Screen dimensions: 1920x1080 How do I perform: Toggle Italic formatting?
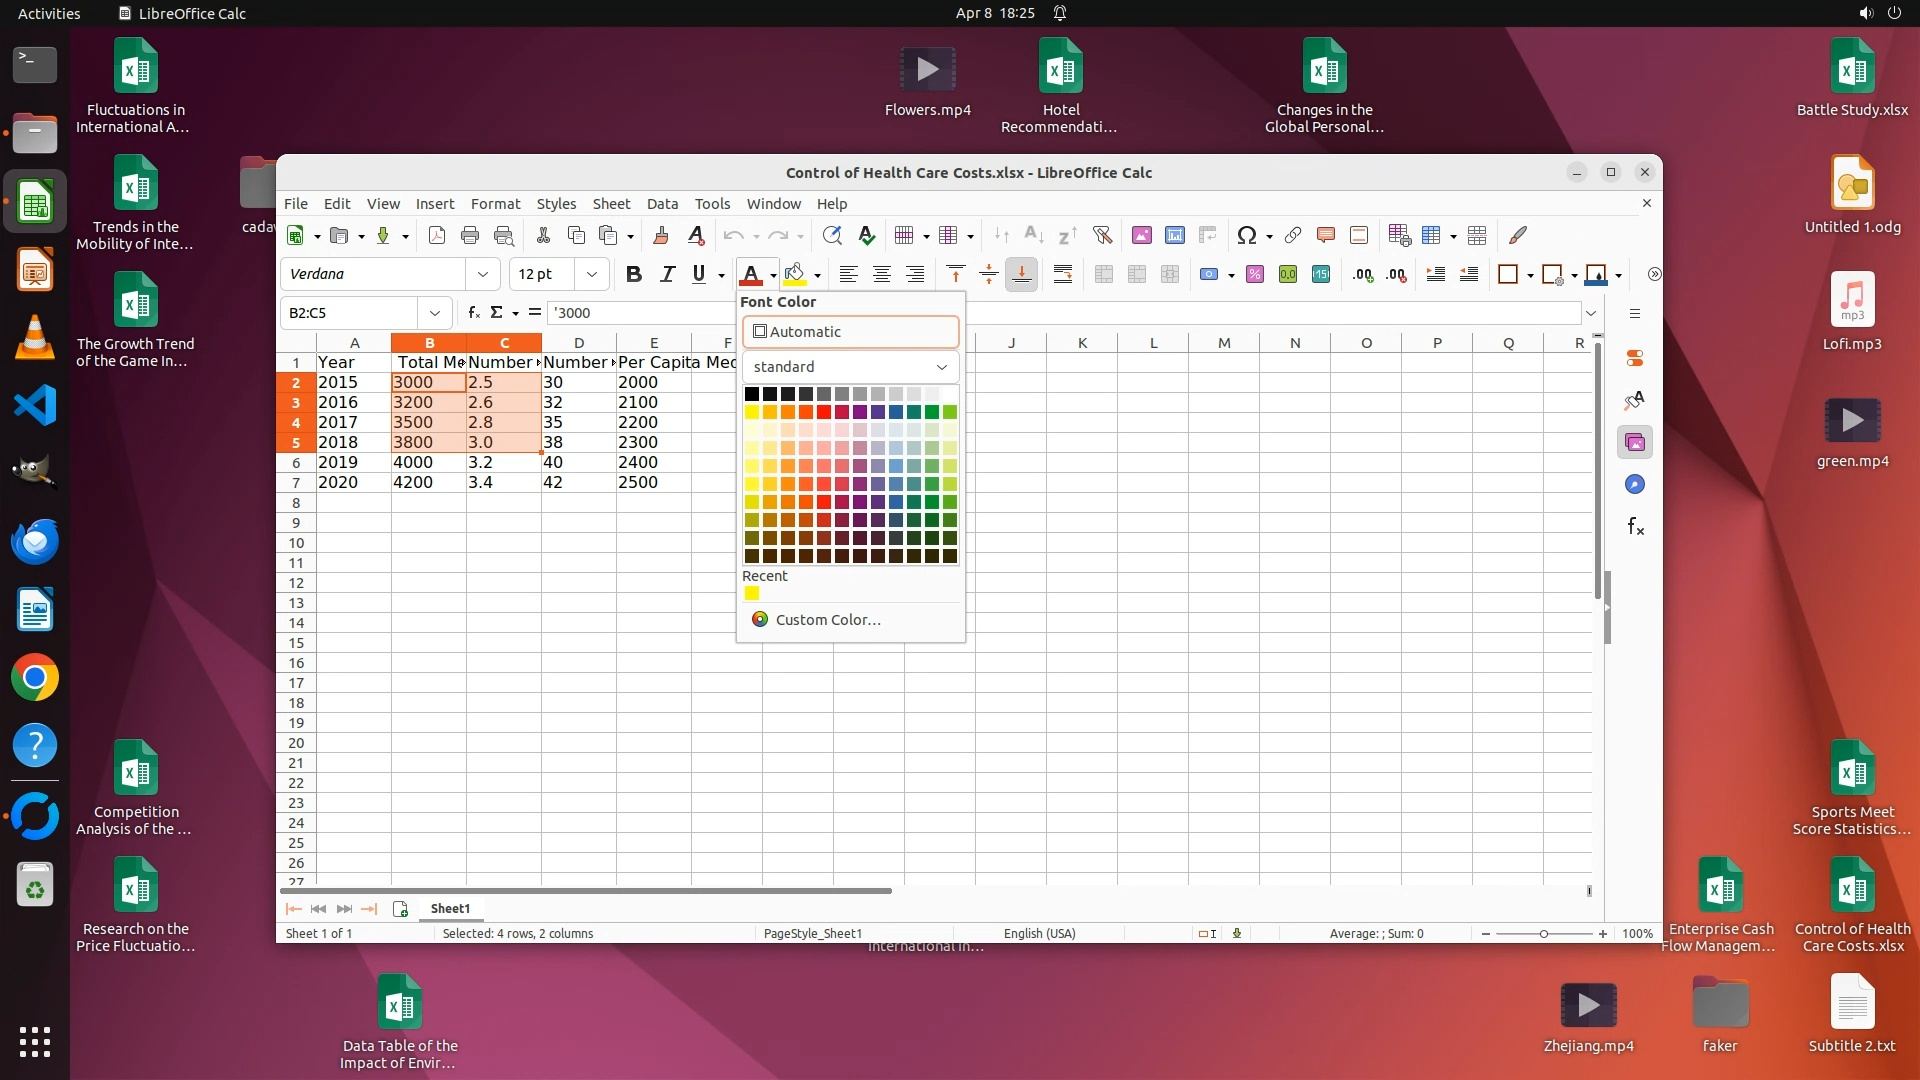pyautogui.click(x=667, y=275)
